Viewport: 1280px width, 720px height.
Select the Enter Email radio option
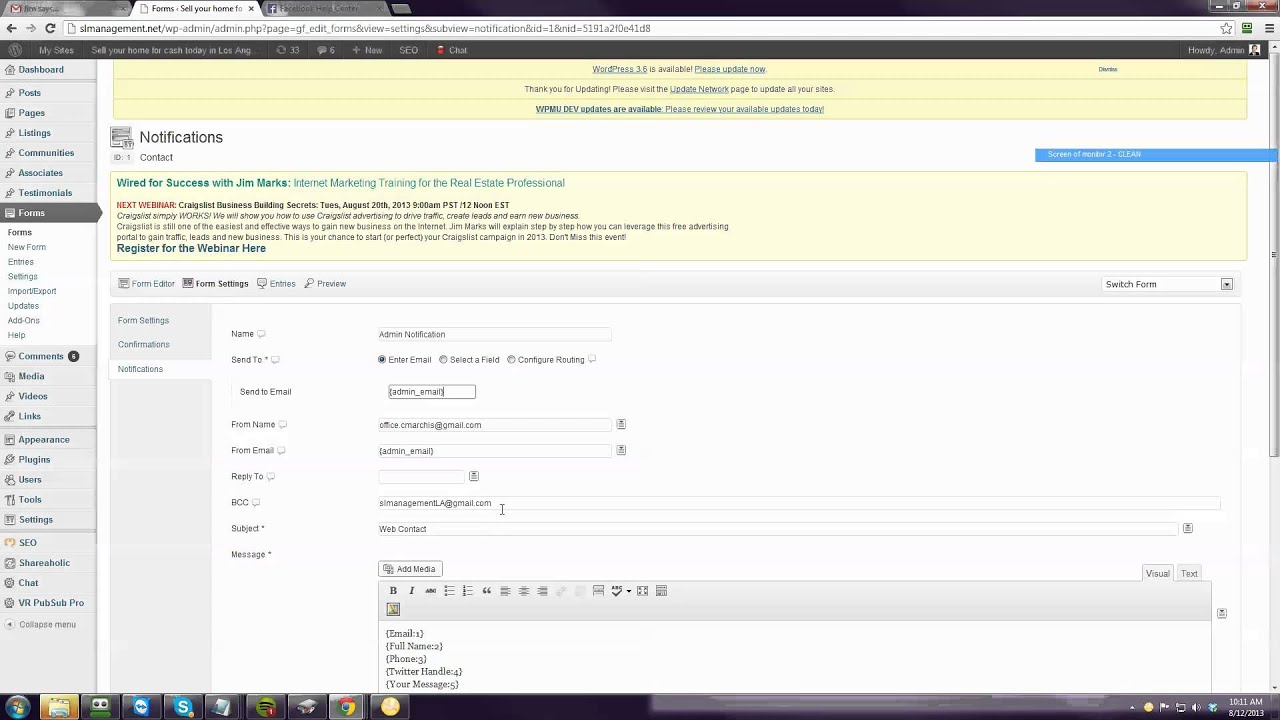pos(382,360)
